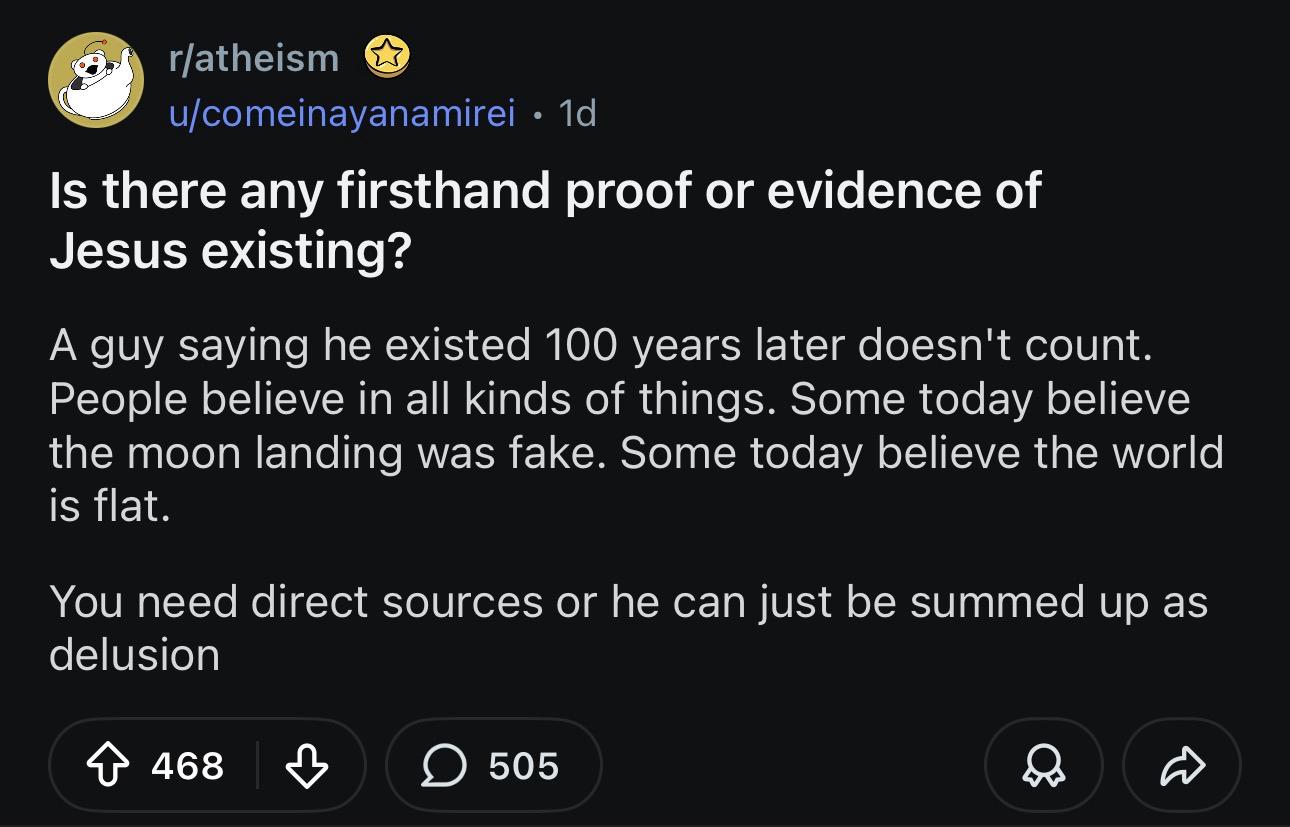1290x827 pixels.
Task: Go to the r/atheism subreddit
Action: click(x=253, y=58)
